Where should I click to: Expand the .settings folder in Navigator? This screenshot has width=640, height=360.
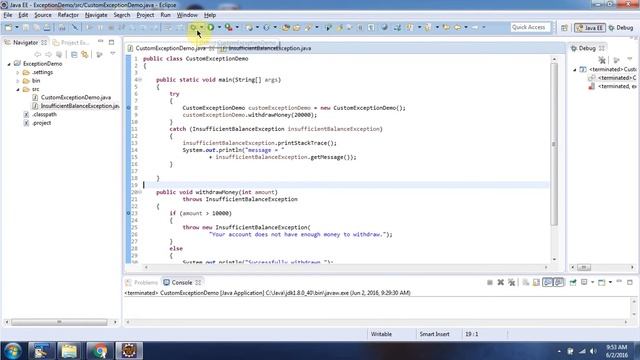pos(18,73)
